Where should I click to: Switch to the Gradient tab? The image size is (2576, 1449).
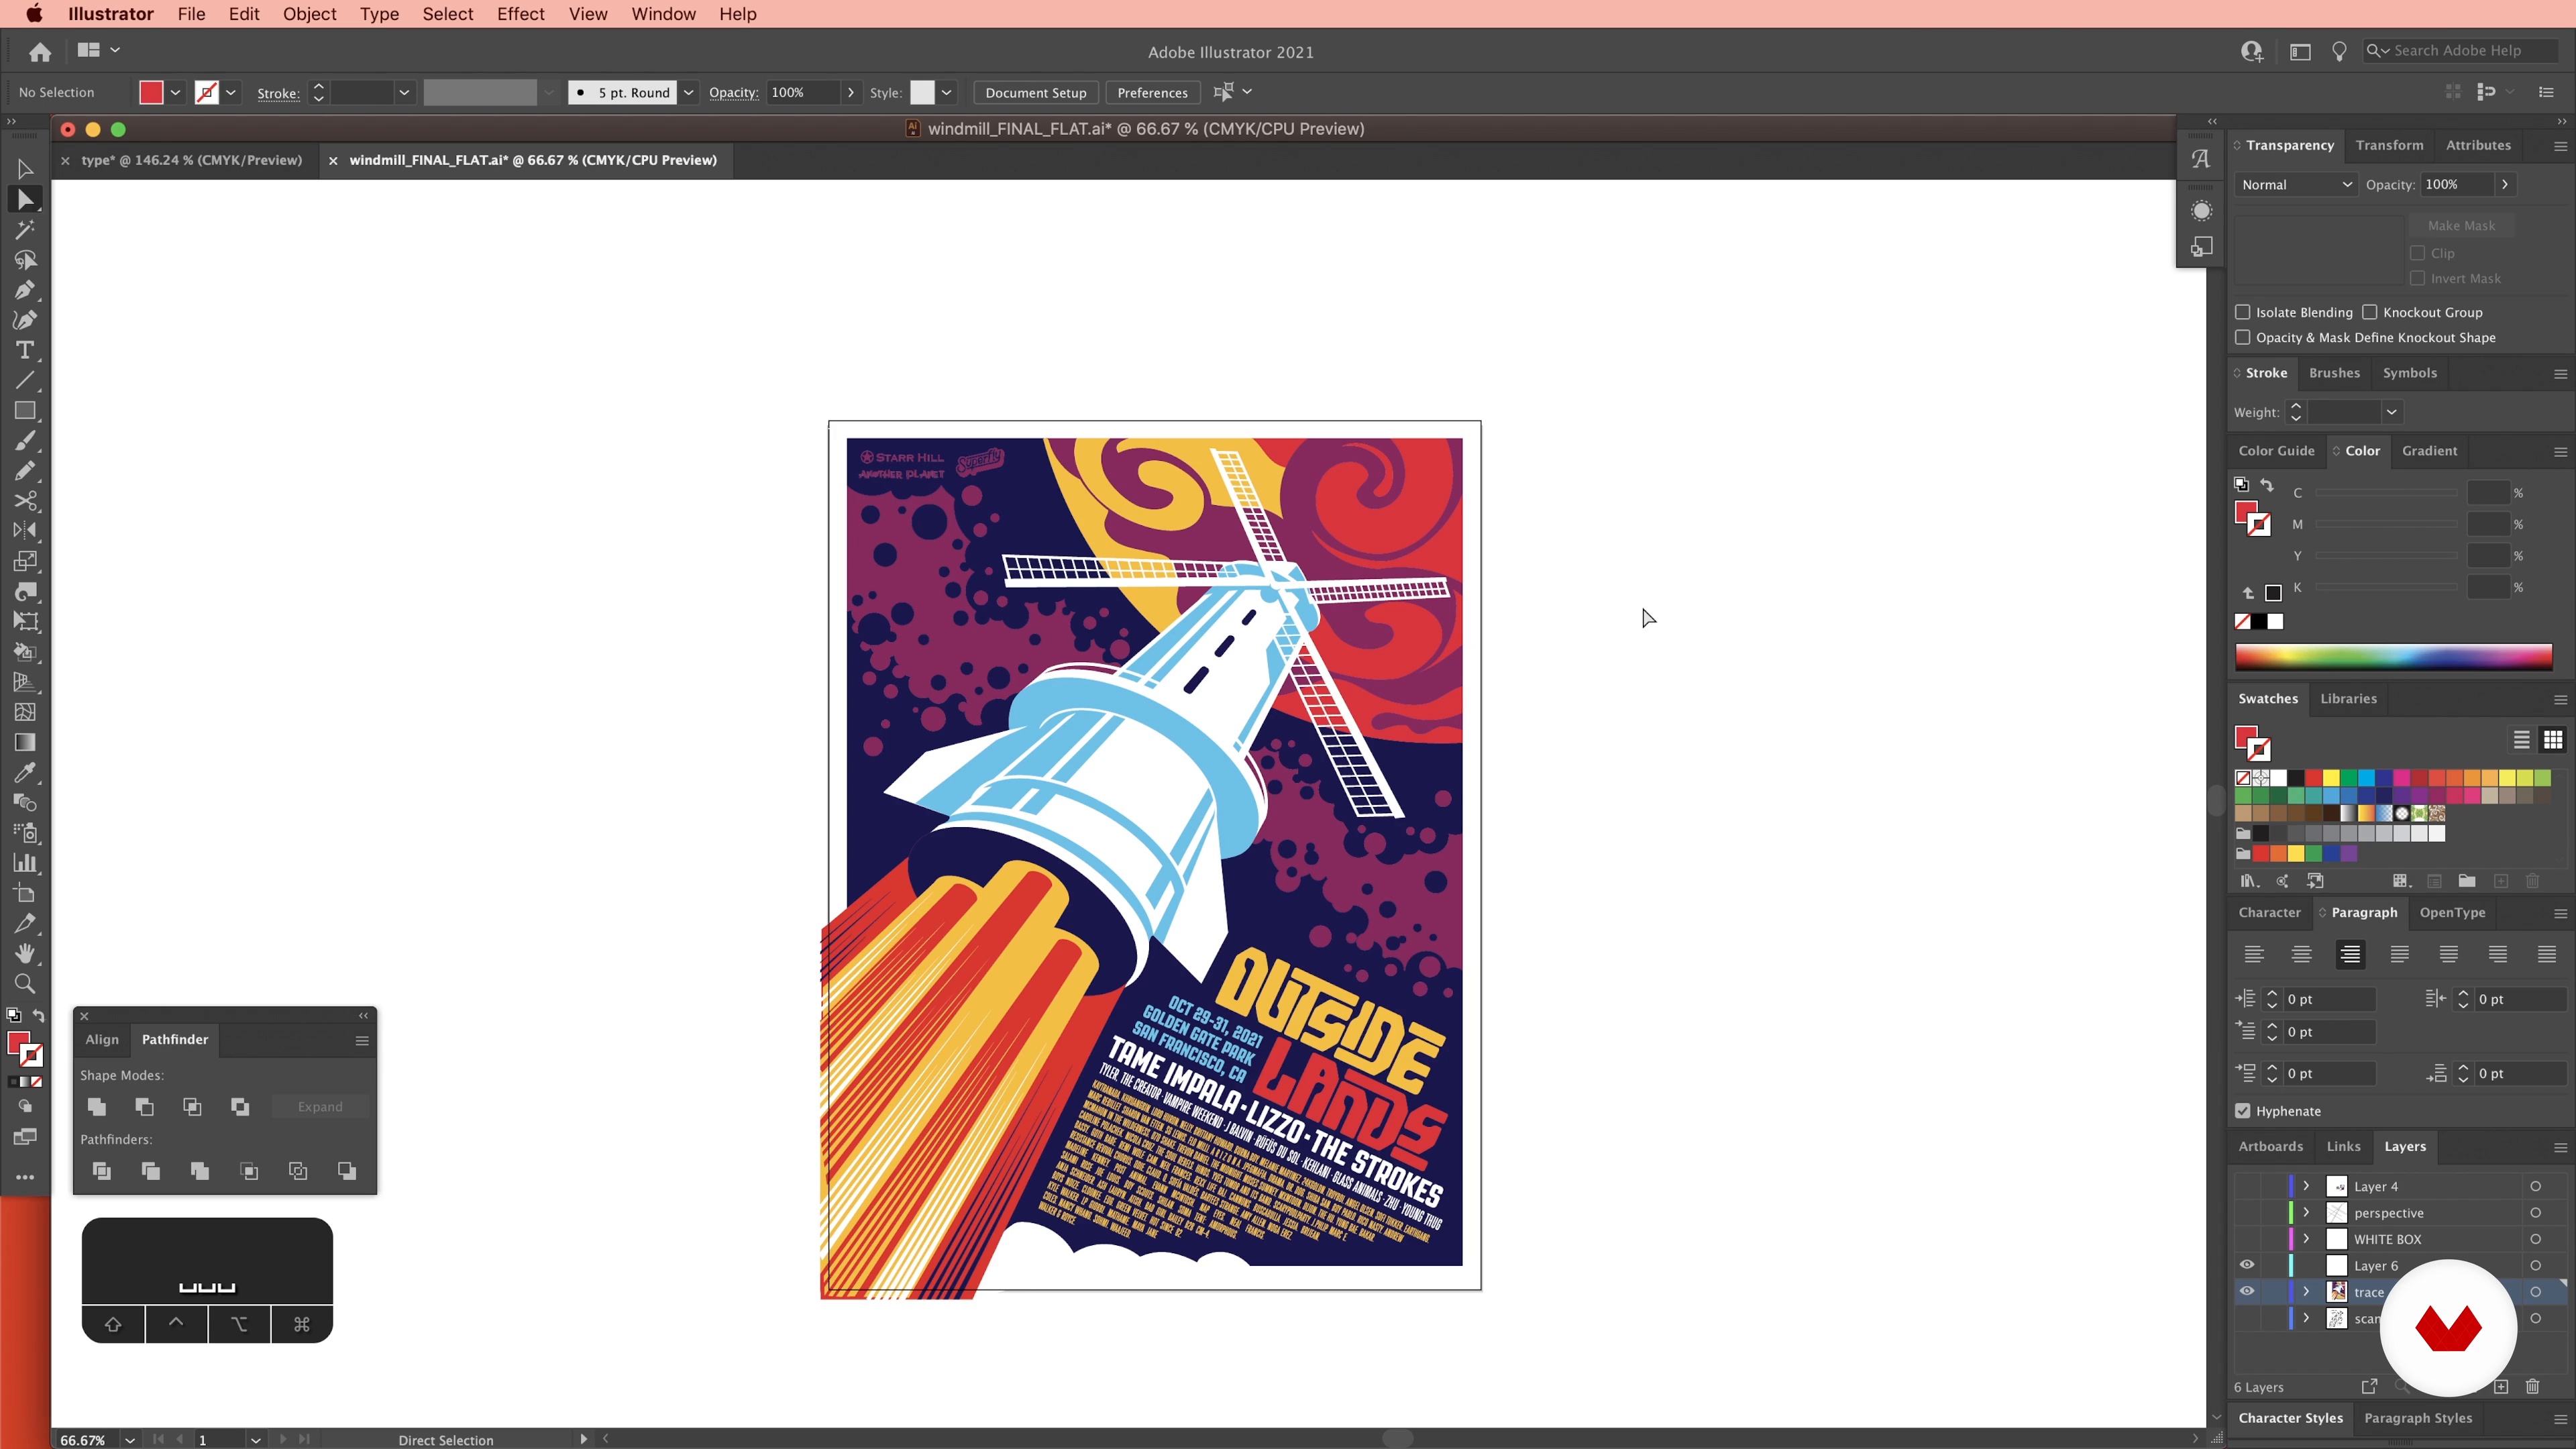coord(2429,451)
